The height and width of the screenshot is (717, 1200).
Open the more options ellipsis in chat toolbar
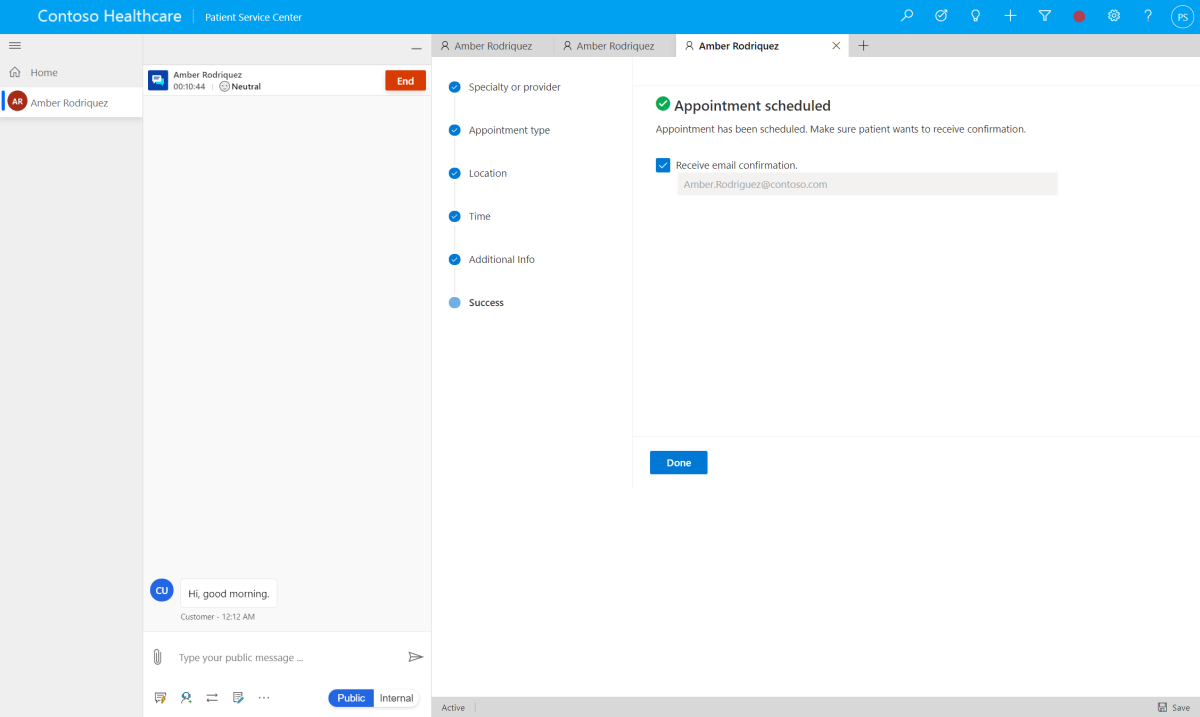click(x=264, y=698)
